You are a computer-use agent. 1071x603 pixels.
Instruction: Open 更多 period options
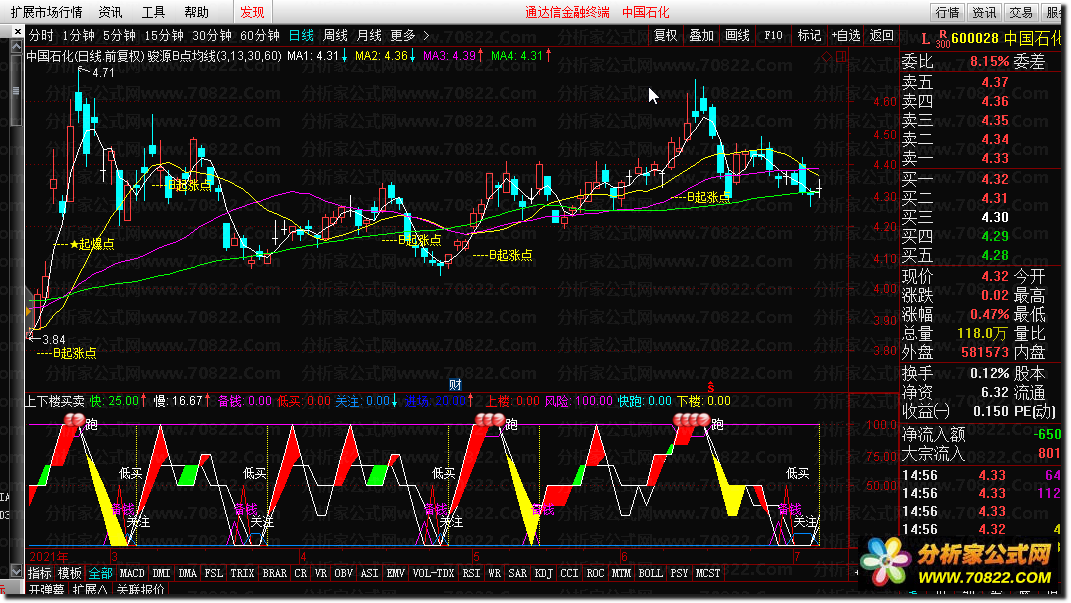[x=403, y=36]
